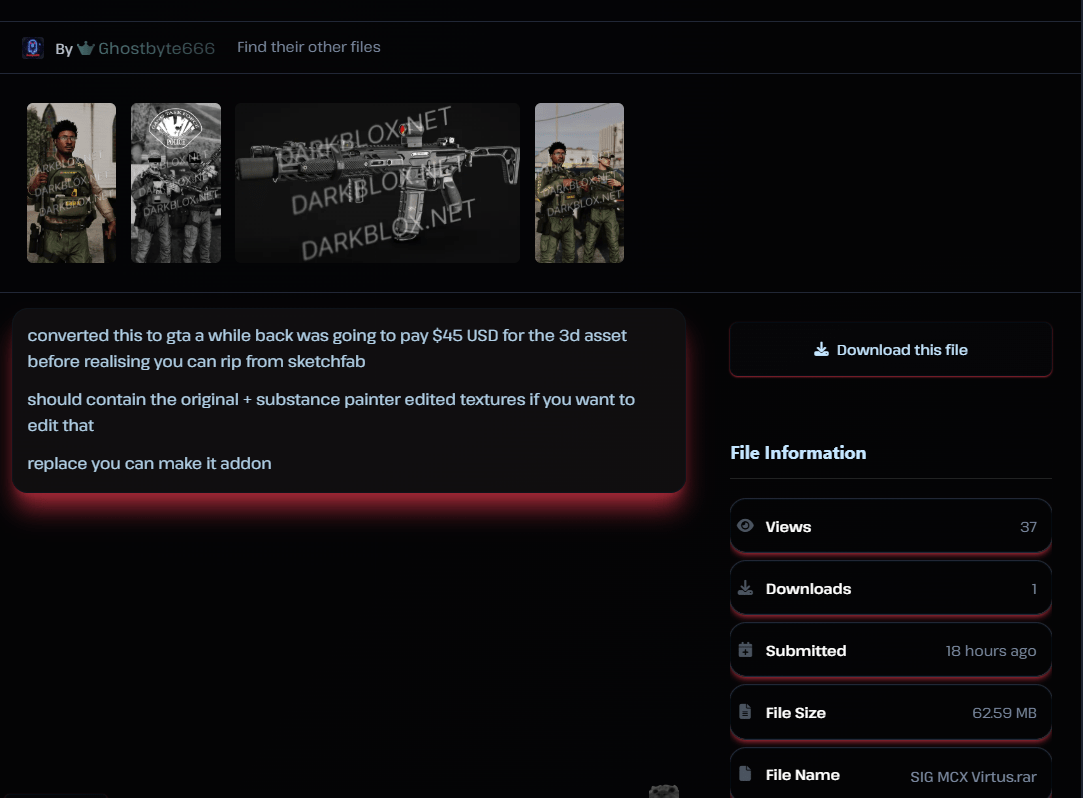Click the file icon in the File Name row

(745, 774)
